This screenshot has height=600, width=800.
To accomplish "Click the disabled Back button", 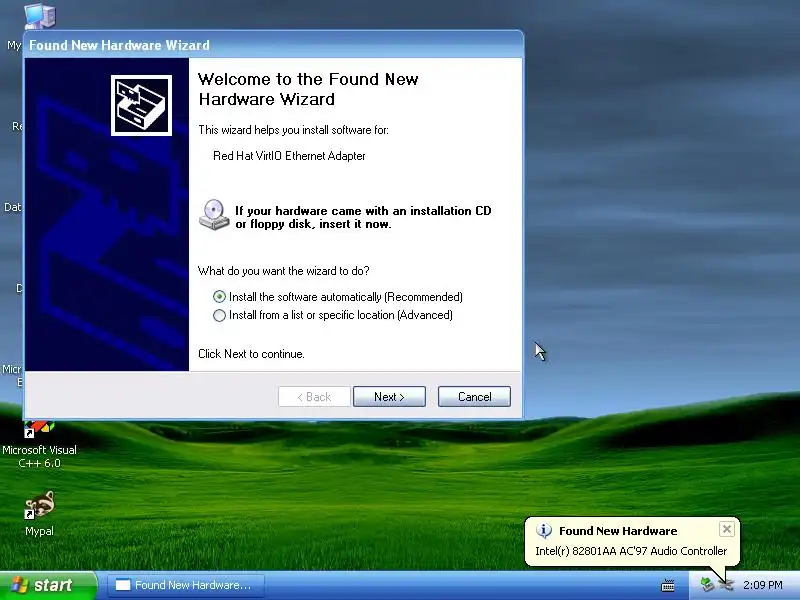I will [314, 396].
